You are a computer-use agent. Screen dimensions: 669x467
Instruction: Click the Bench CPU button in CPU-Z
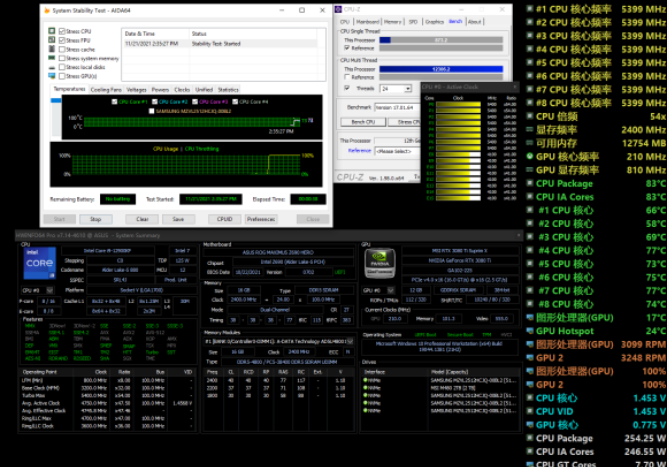point(363,122)
